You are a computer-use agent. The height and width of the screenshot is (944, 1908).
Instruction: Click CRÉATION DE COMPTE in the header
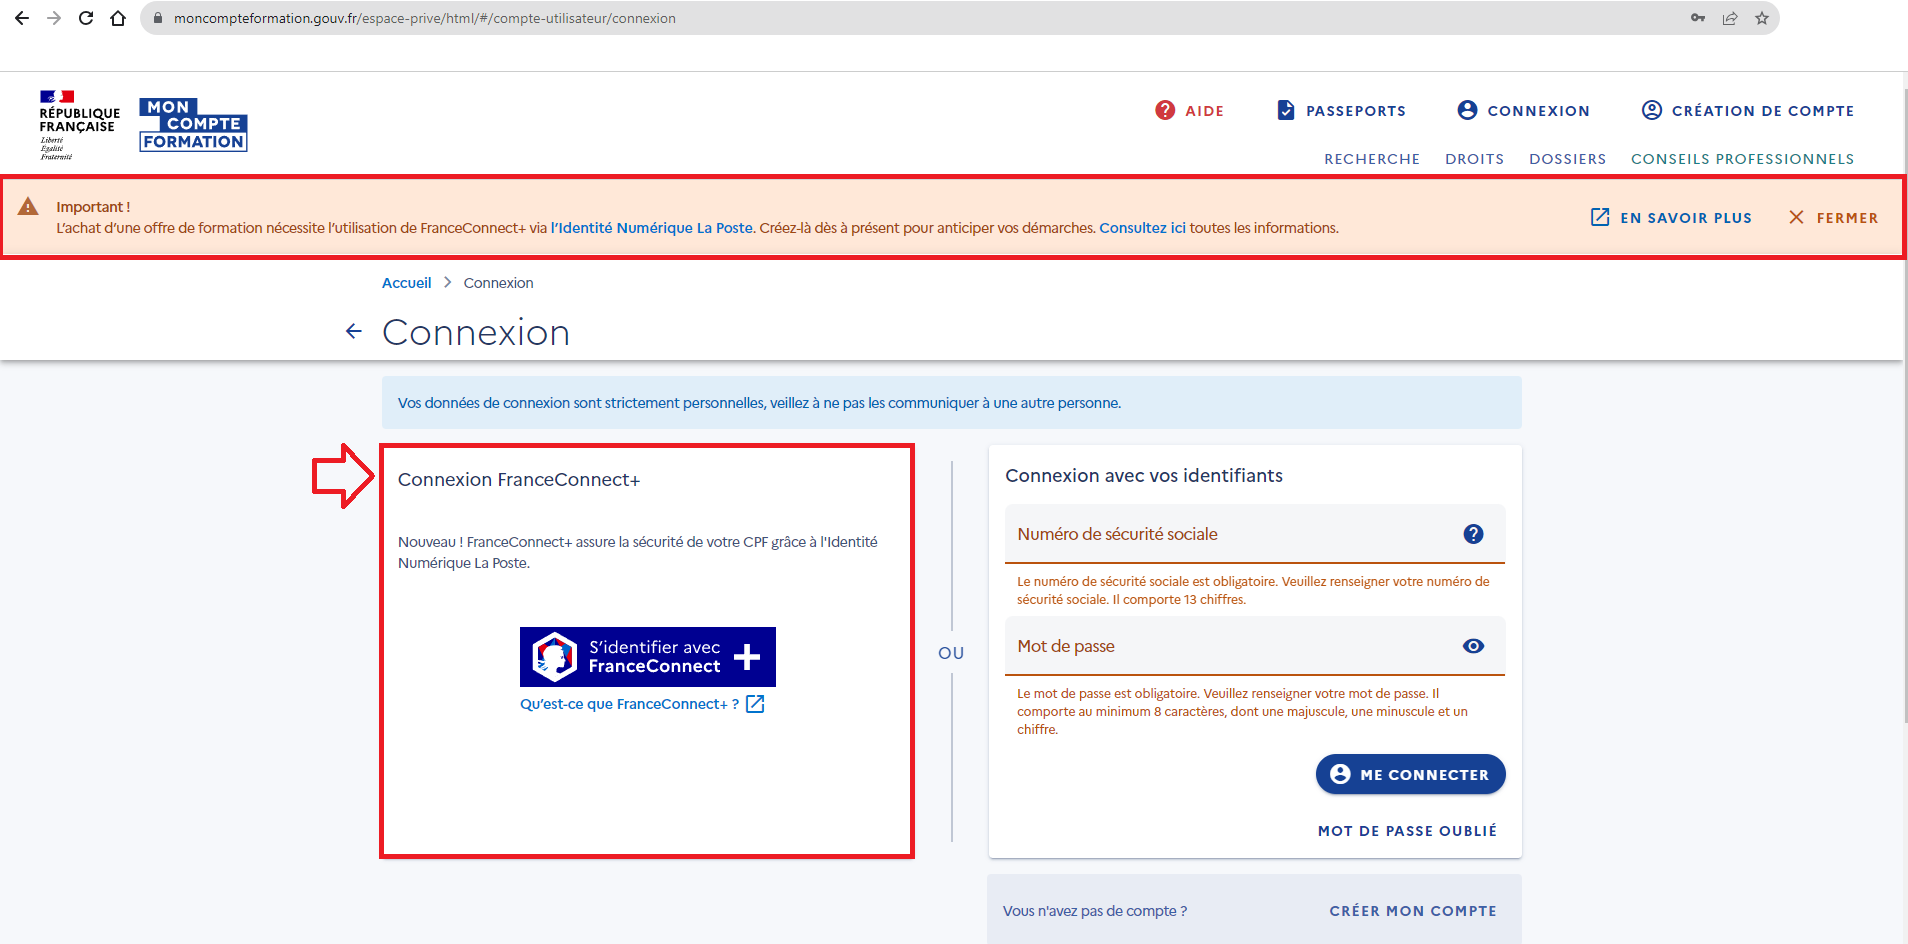click(1748, 111)
